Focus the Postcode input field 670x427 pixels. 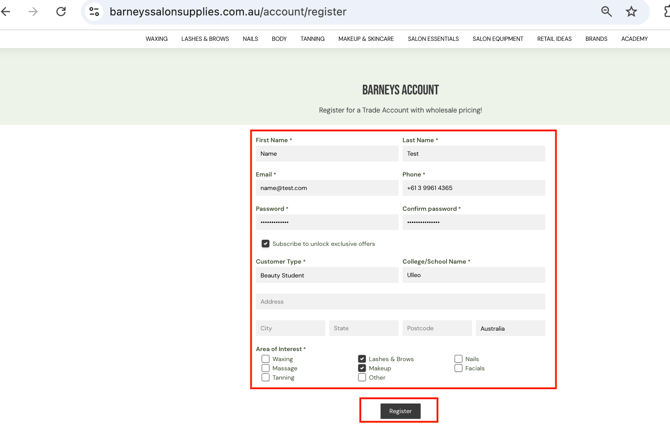(437, 328)
